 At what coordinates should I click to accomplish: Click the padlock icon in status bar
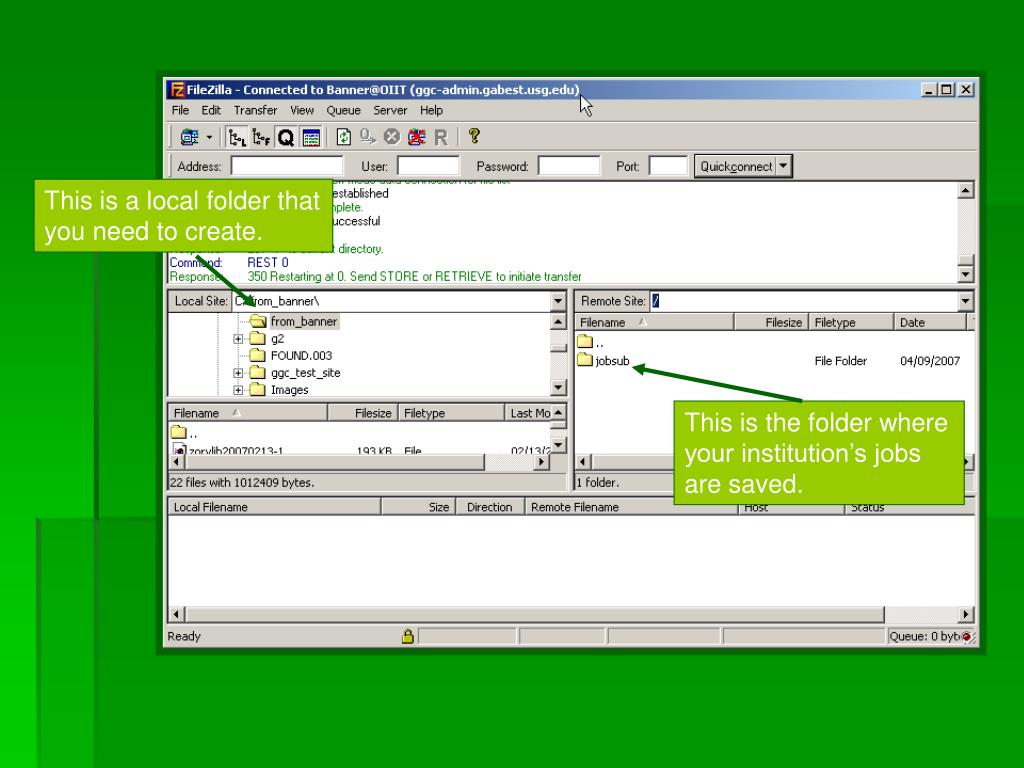pyautogui.click(x=408, y=636)
